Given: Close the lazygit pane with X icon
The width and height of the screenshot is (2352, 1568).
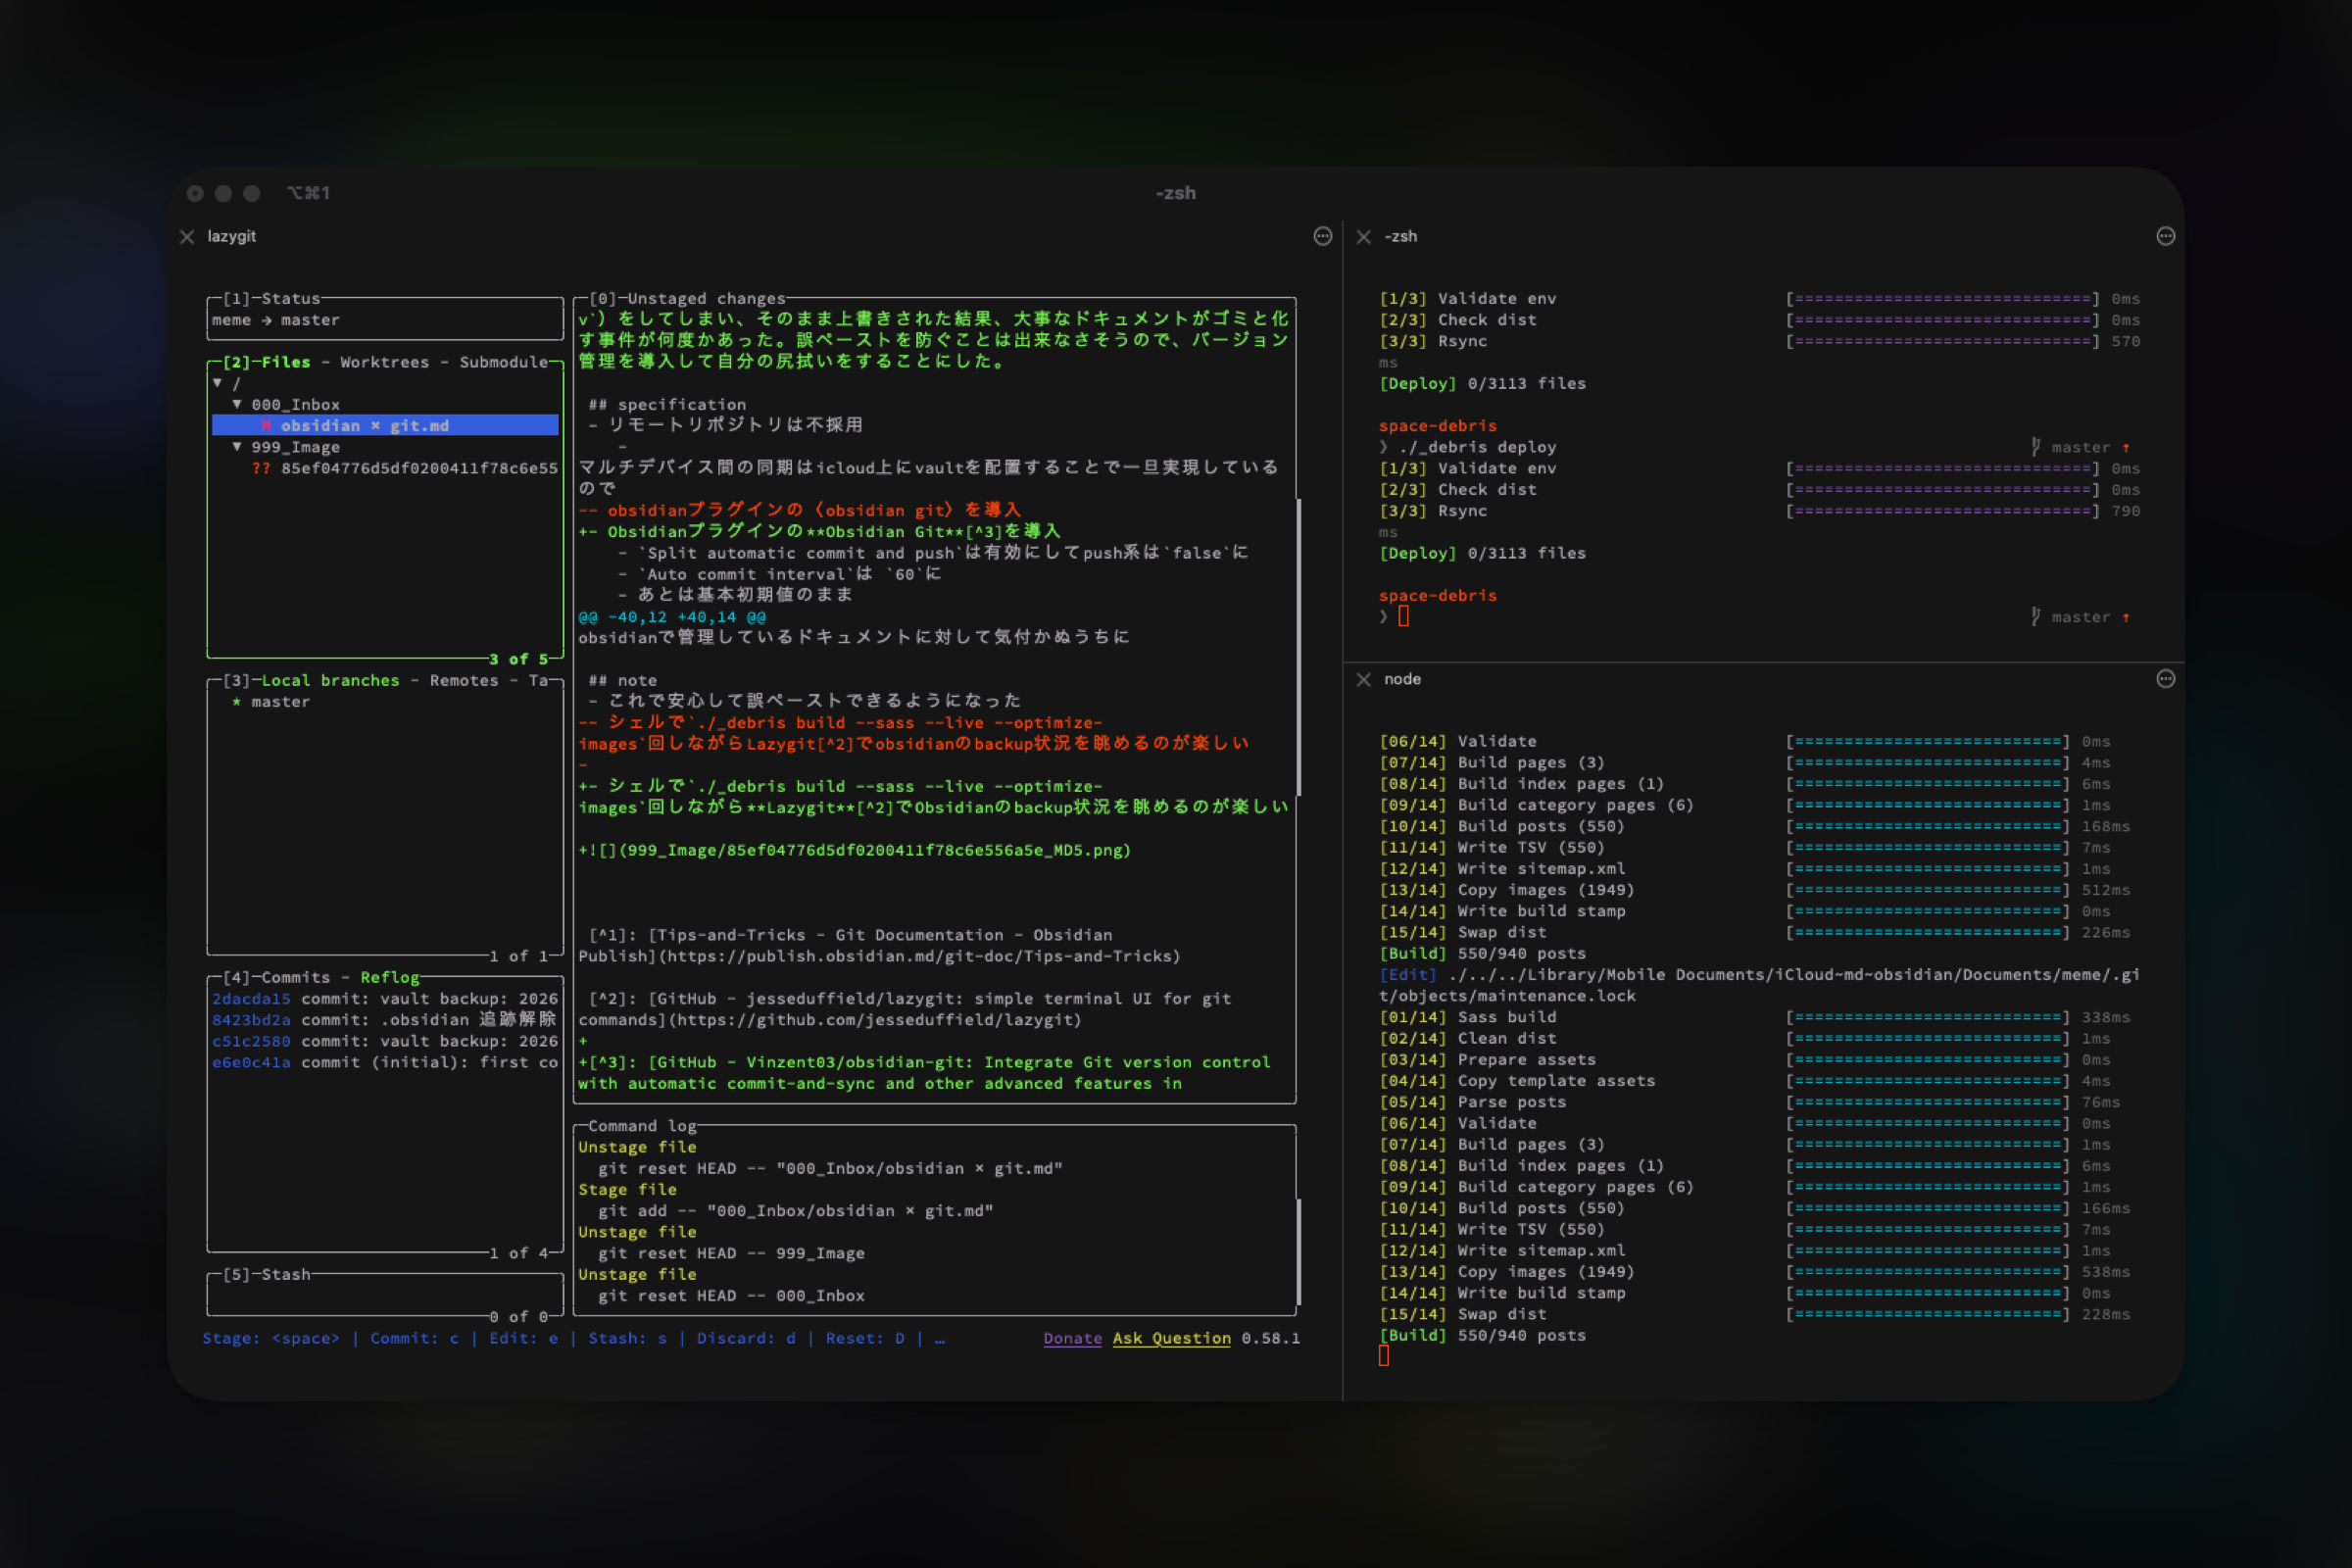Looking at the screenshot, I should pyautogui.click(x=187, y=237).
